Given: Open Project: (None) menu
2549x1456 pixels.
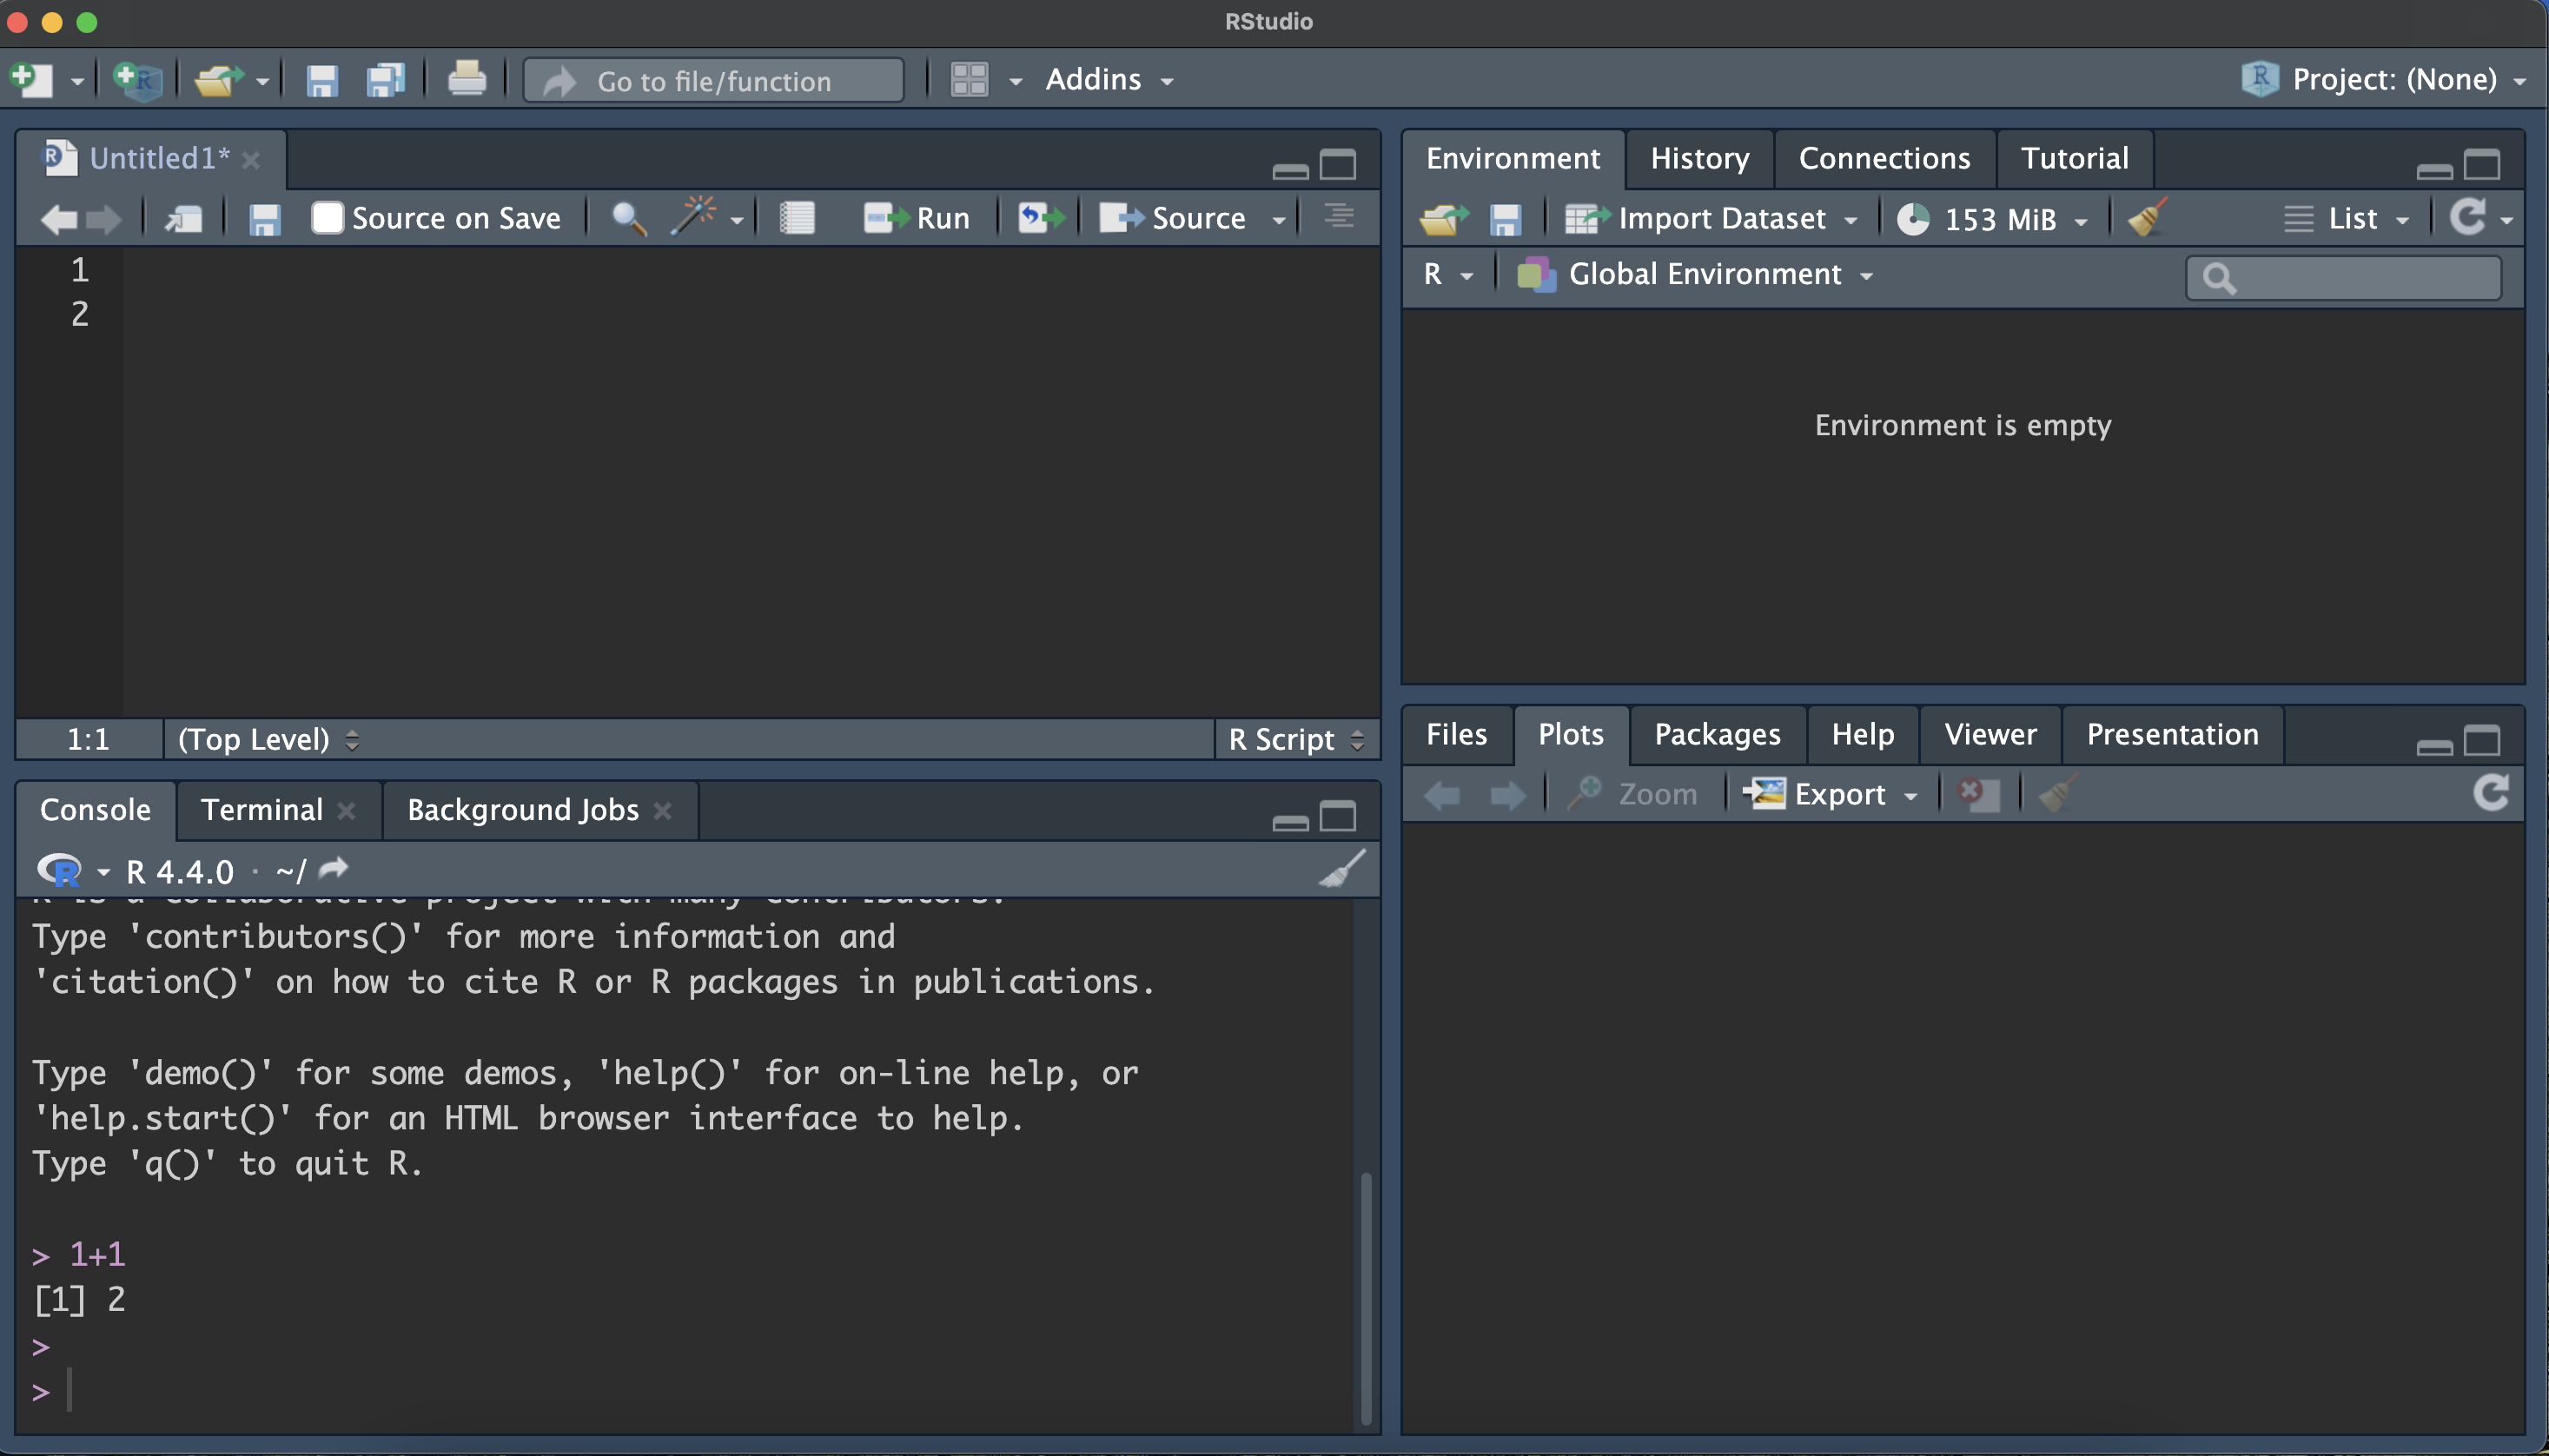Looking at the screenshot, I should point(2383,79).
